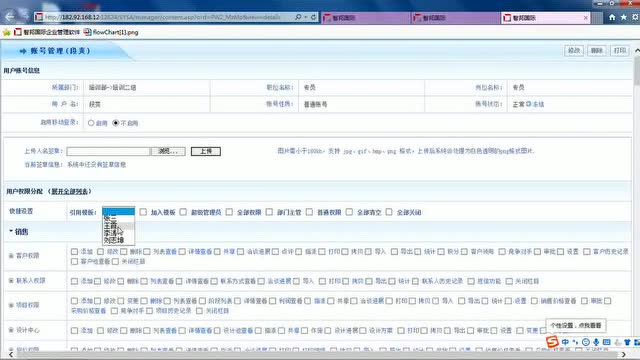Close the active 智邦国际 tab

586,18
